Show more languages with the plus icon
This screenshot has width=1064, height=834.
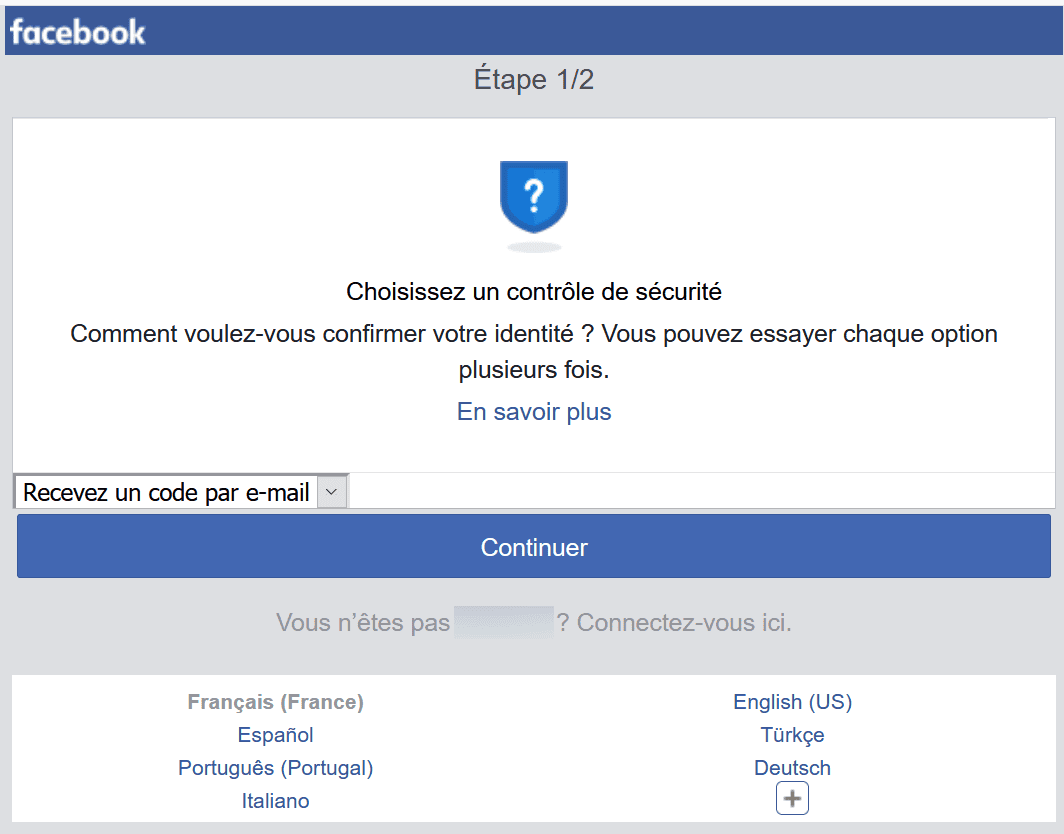click(792, 798)
